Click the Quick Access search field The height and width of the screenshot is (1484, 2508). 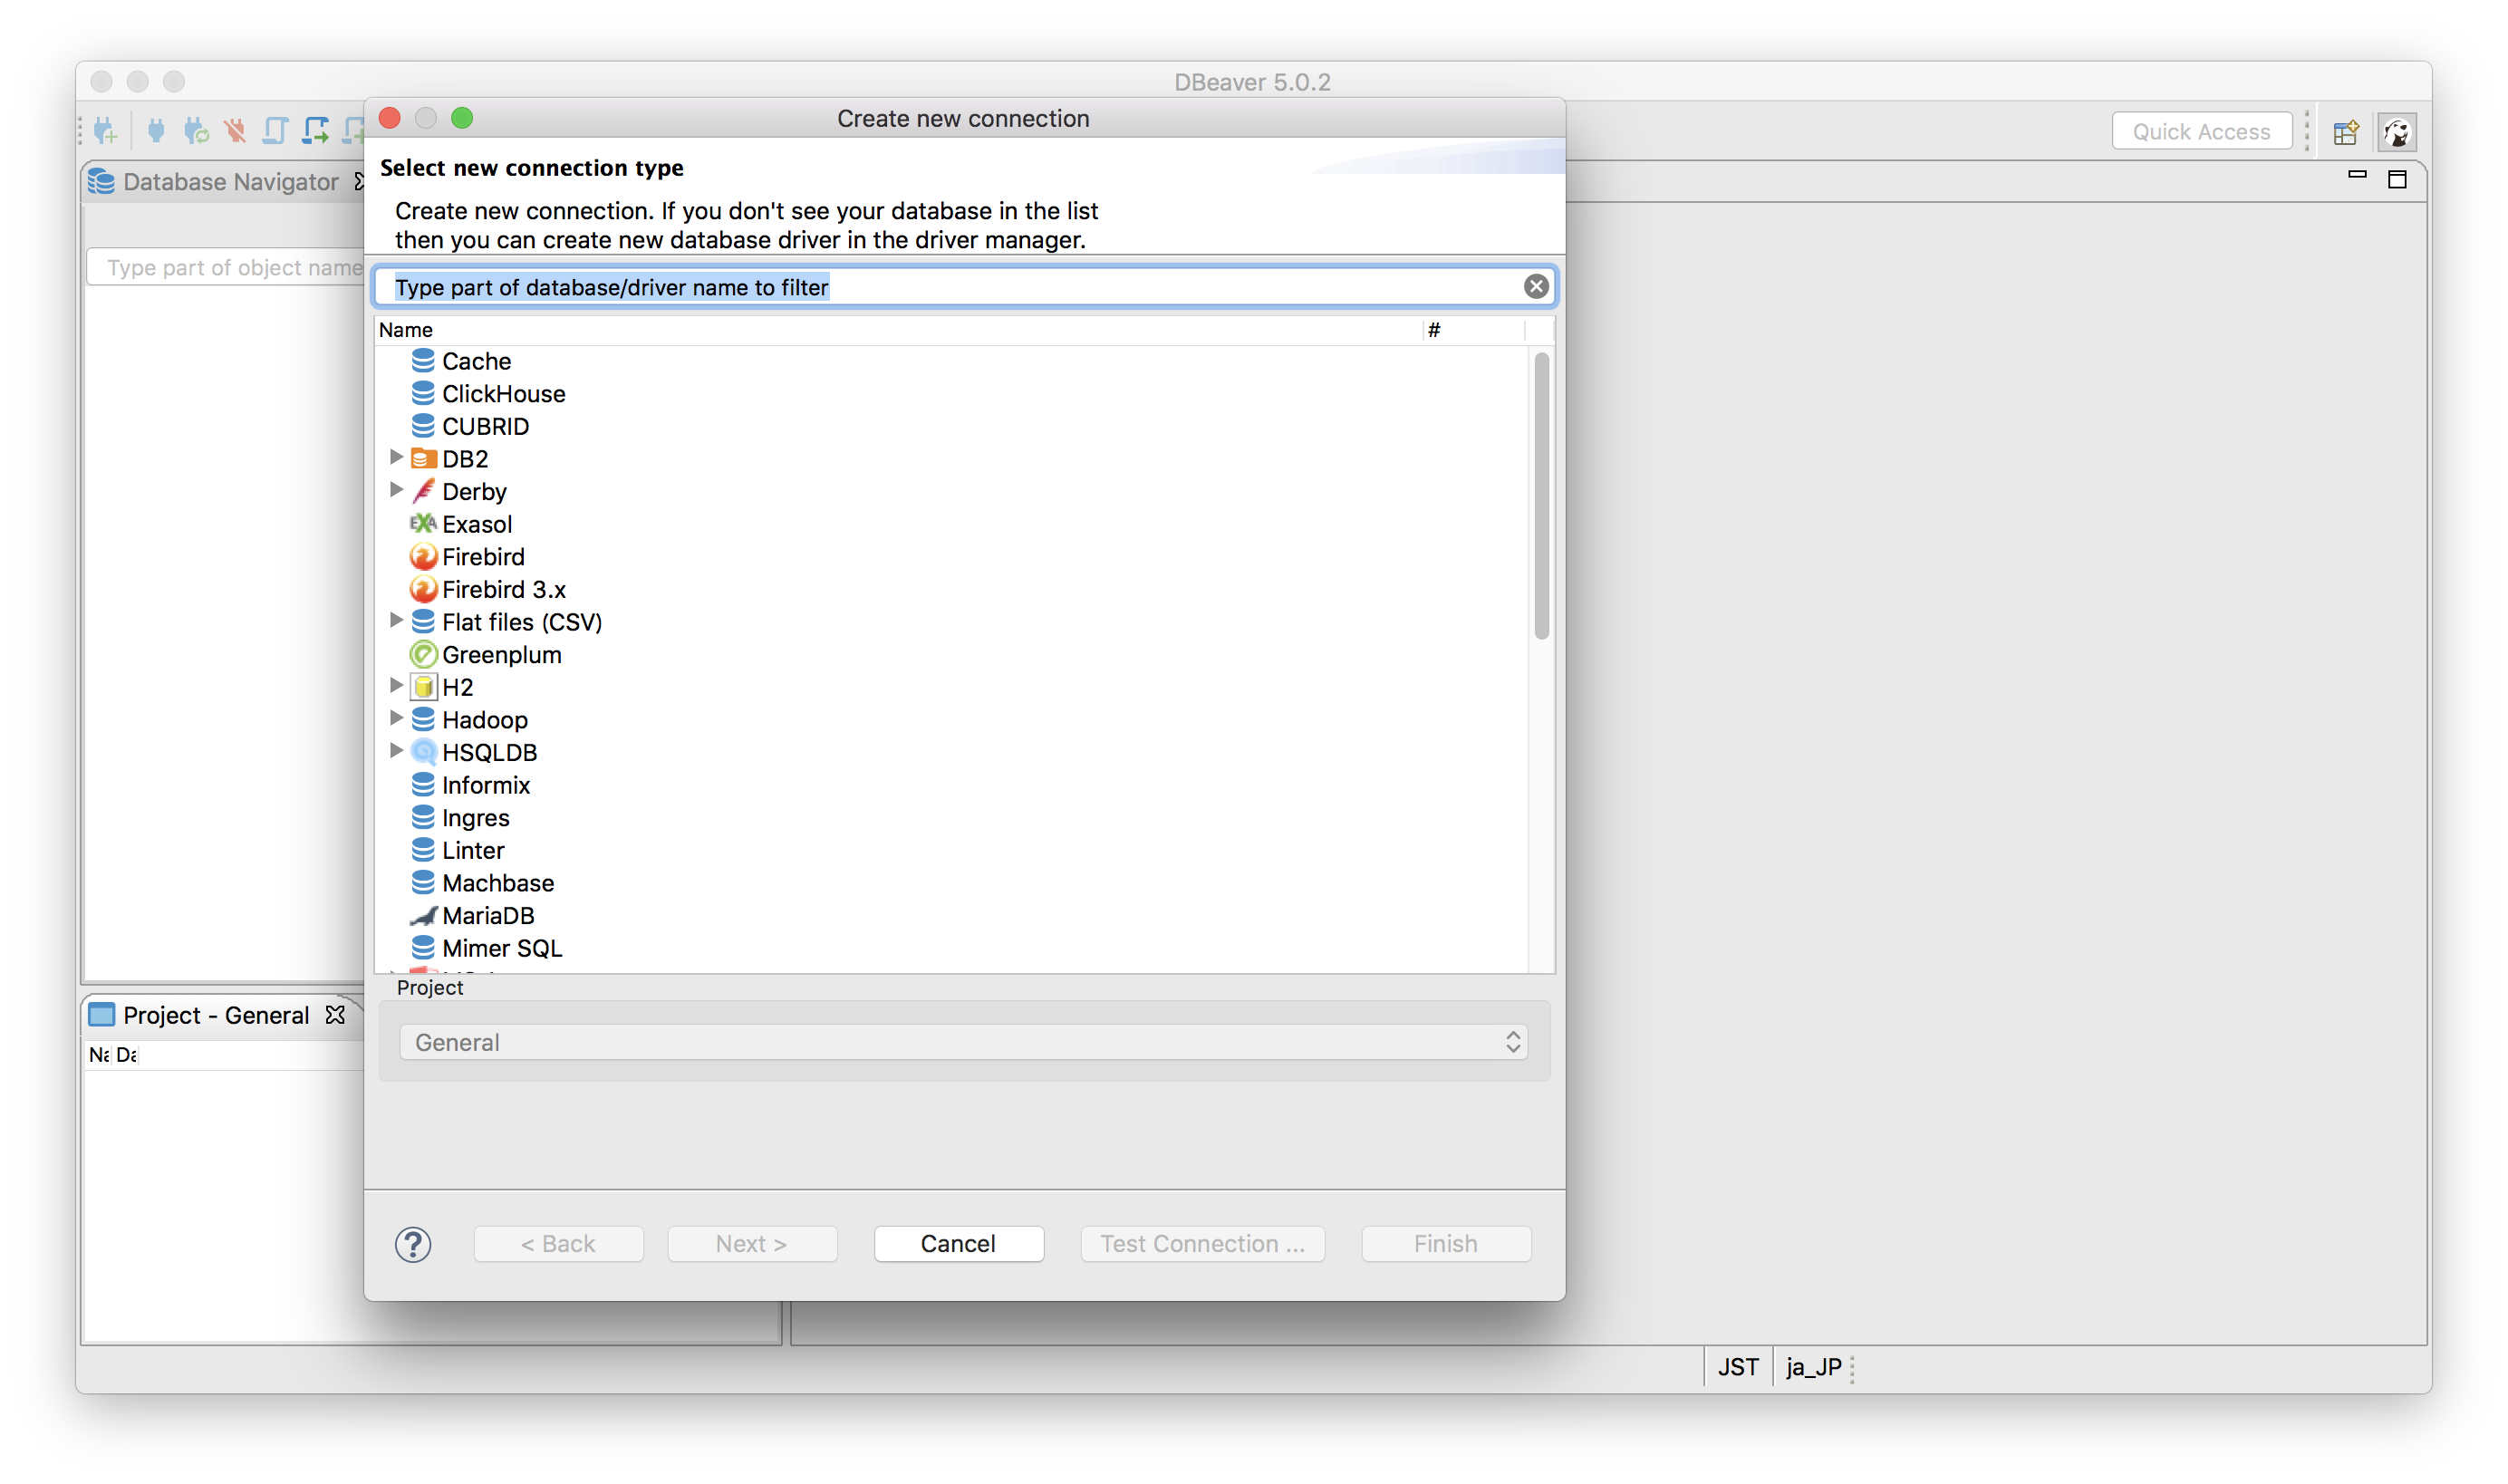pyautogui.click(x=2201, y=131)
